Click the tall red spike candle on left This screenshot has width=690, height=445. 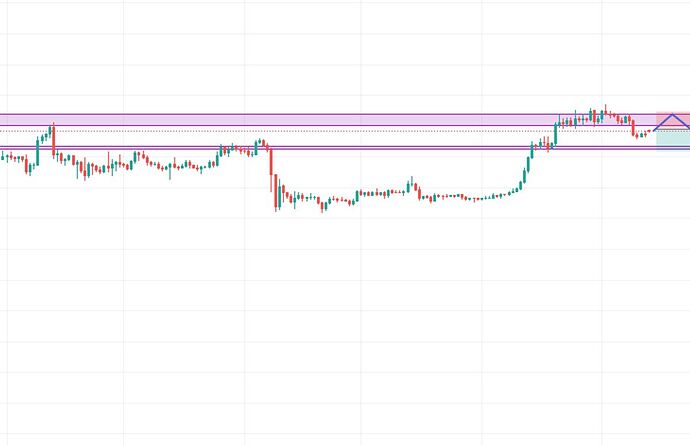tap(53, 140)
